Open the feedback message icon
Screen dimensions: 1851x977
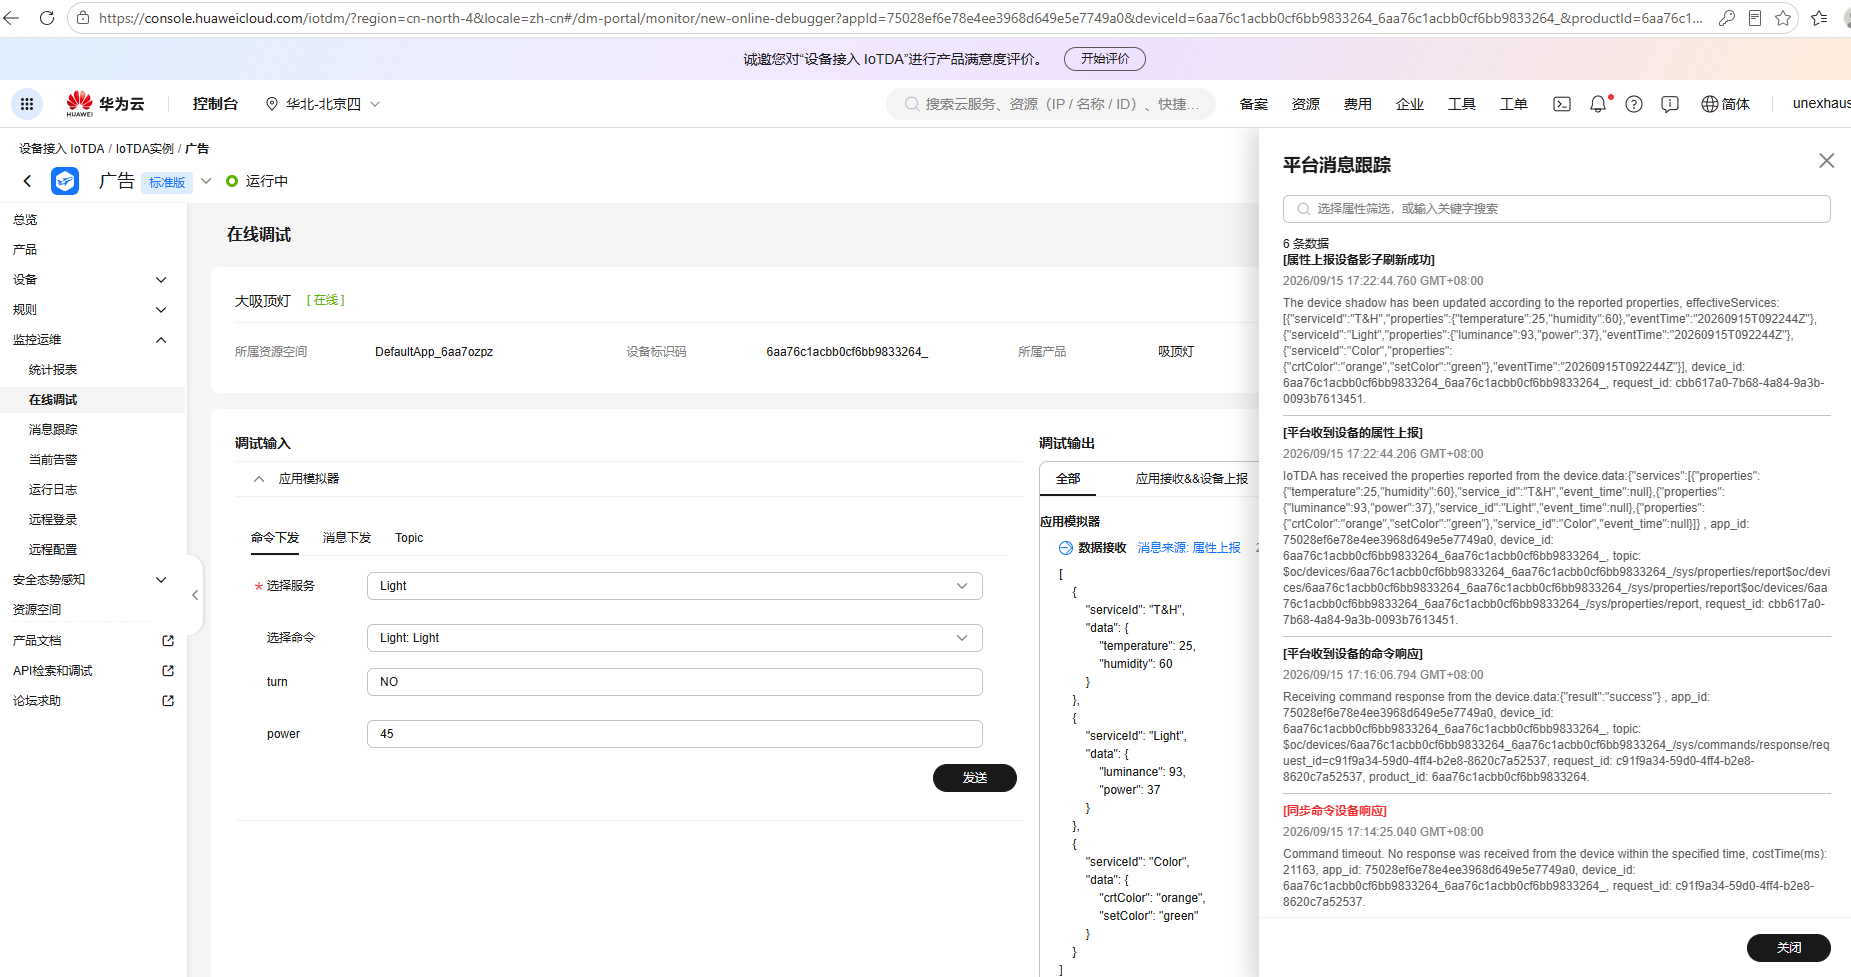pyautogui.click(x=1670, y=104)
